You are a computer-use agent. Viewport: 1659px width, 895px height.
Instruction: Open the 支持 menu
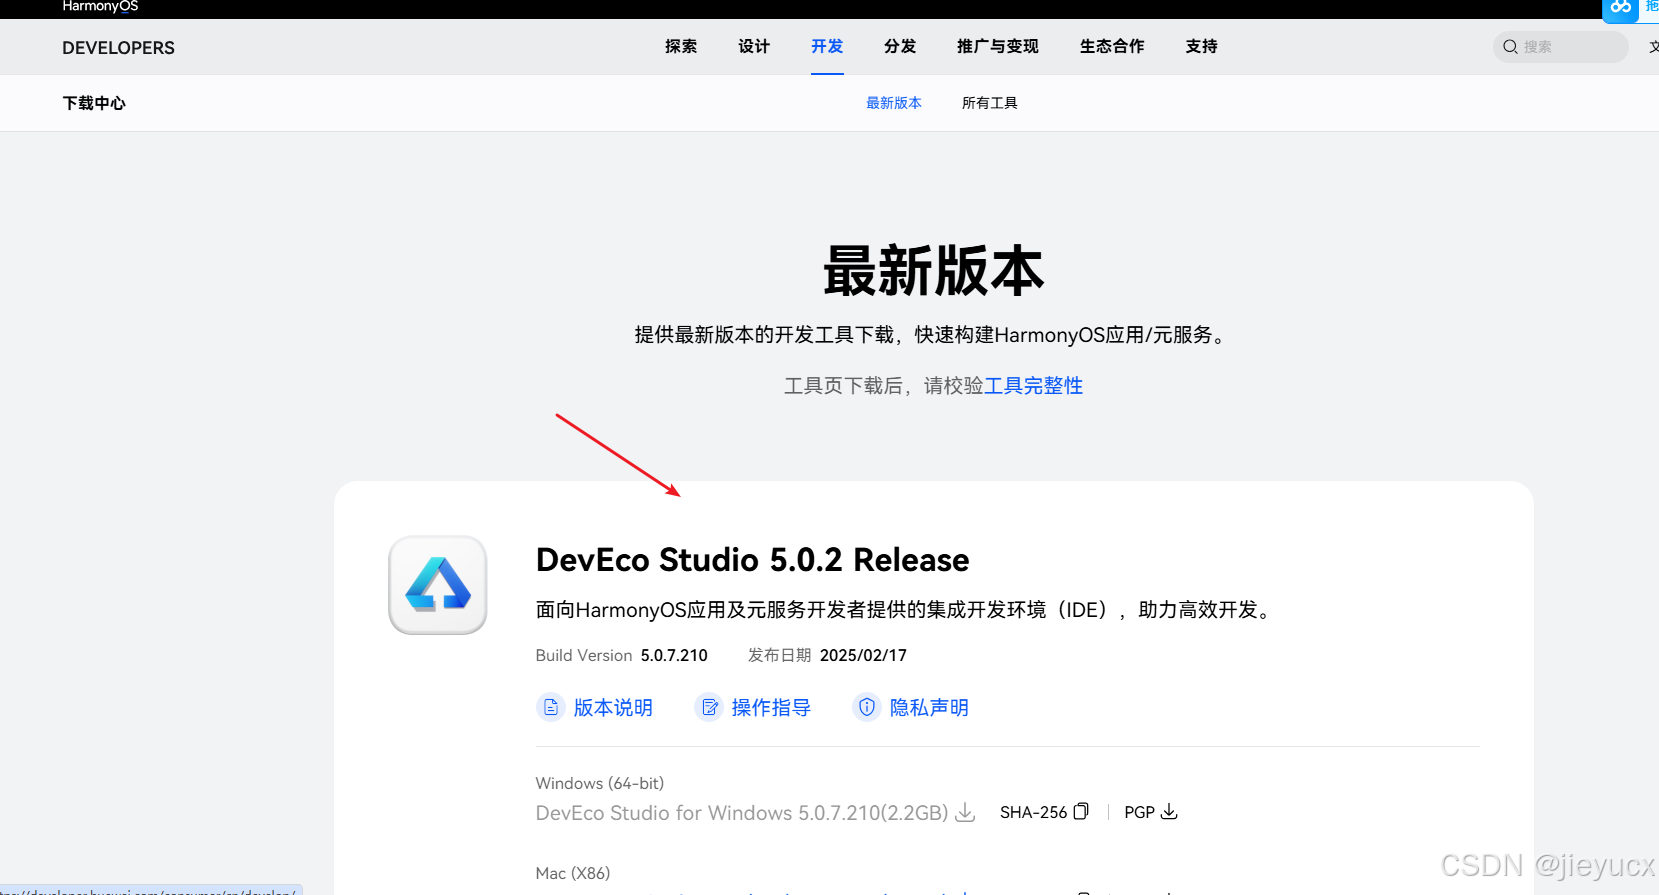point(1202,46)
